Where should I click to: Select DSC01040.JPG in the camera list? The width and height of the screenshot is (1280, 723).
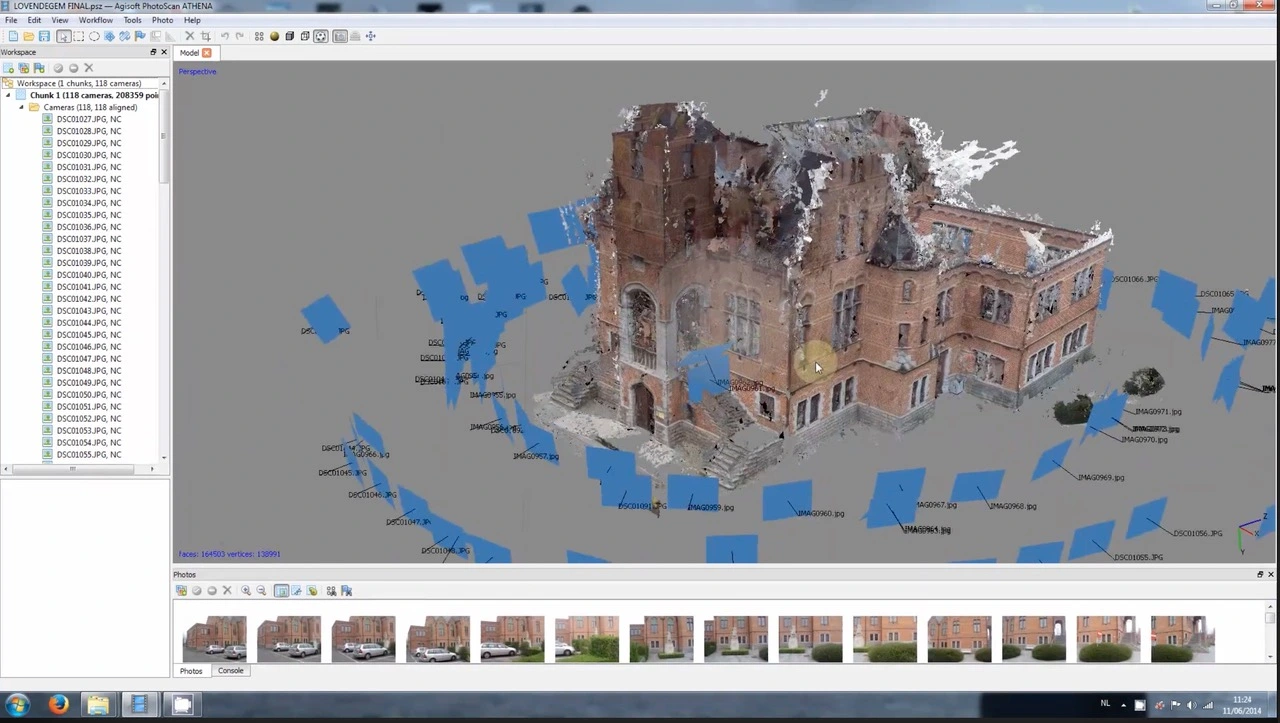[88, 275]
